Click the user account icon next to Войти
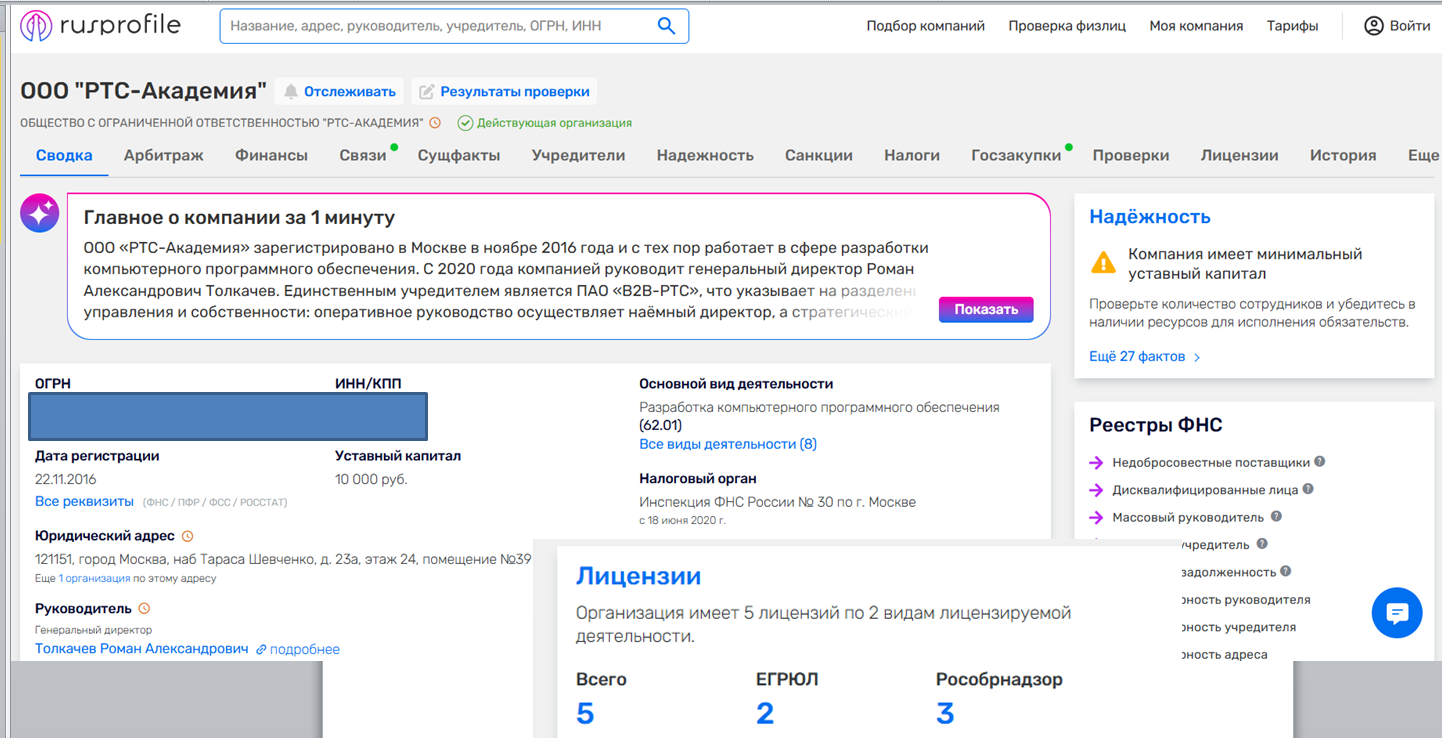 click(1374, 26)
